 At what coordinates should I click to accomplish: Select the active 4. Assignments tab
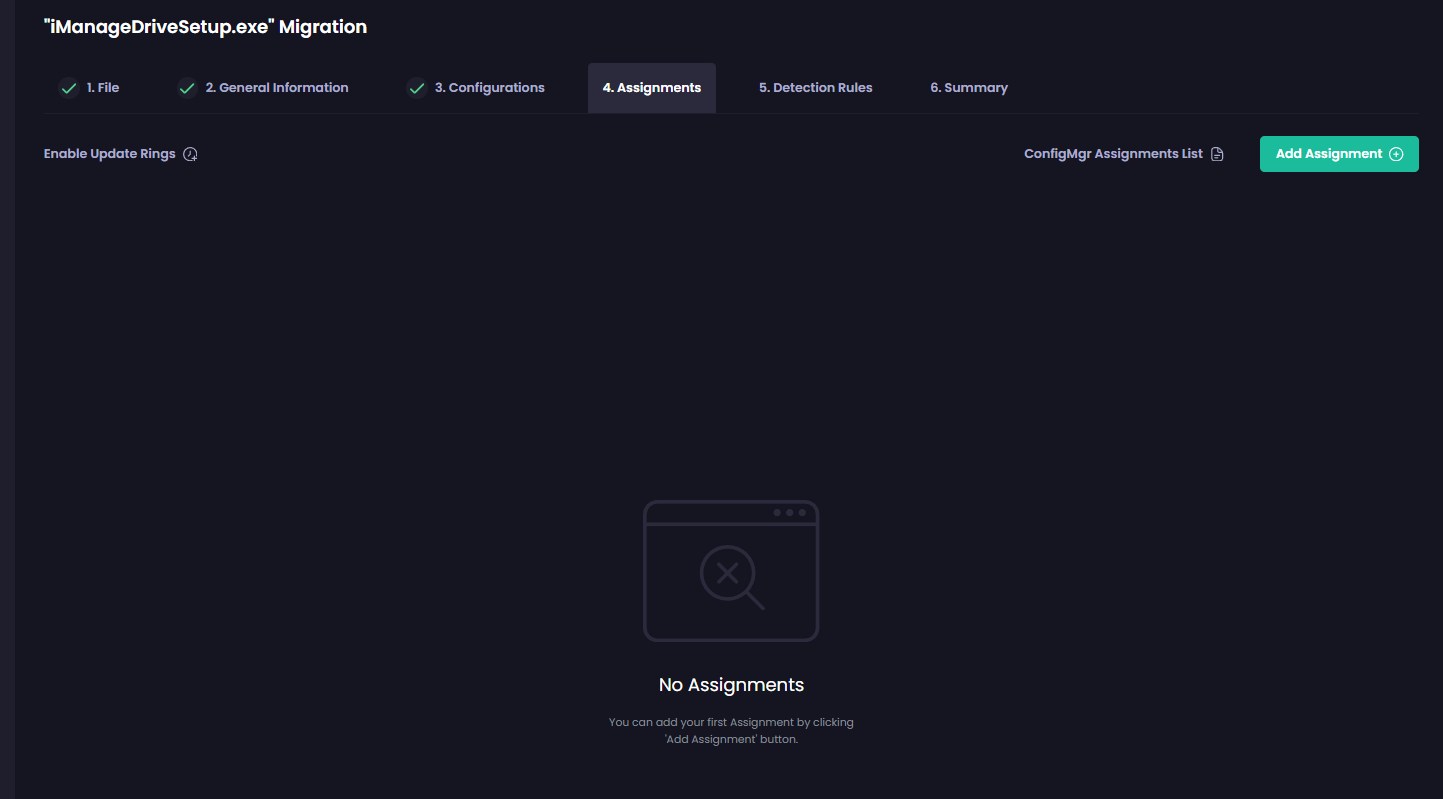point(651,88)
